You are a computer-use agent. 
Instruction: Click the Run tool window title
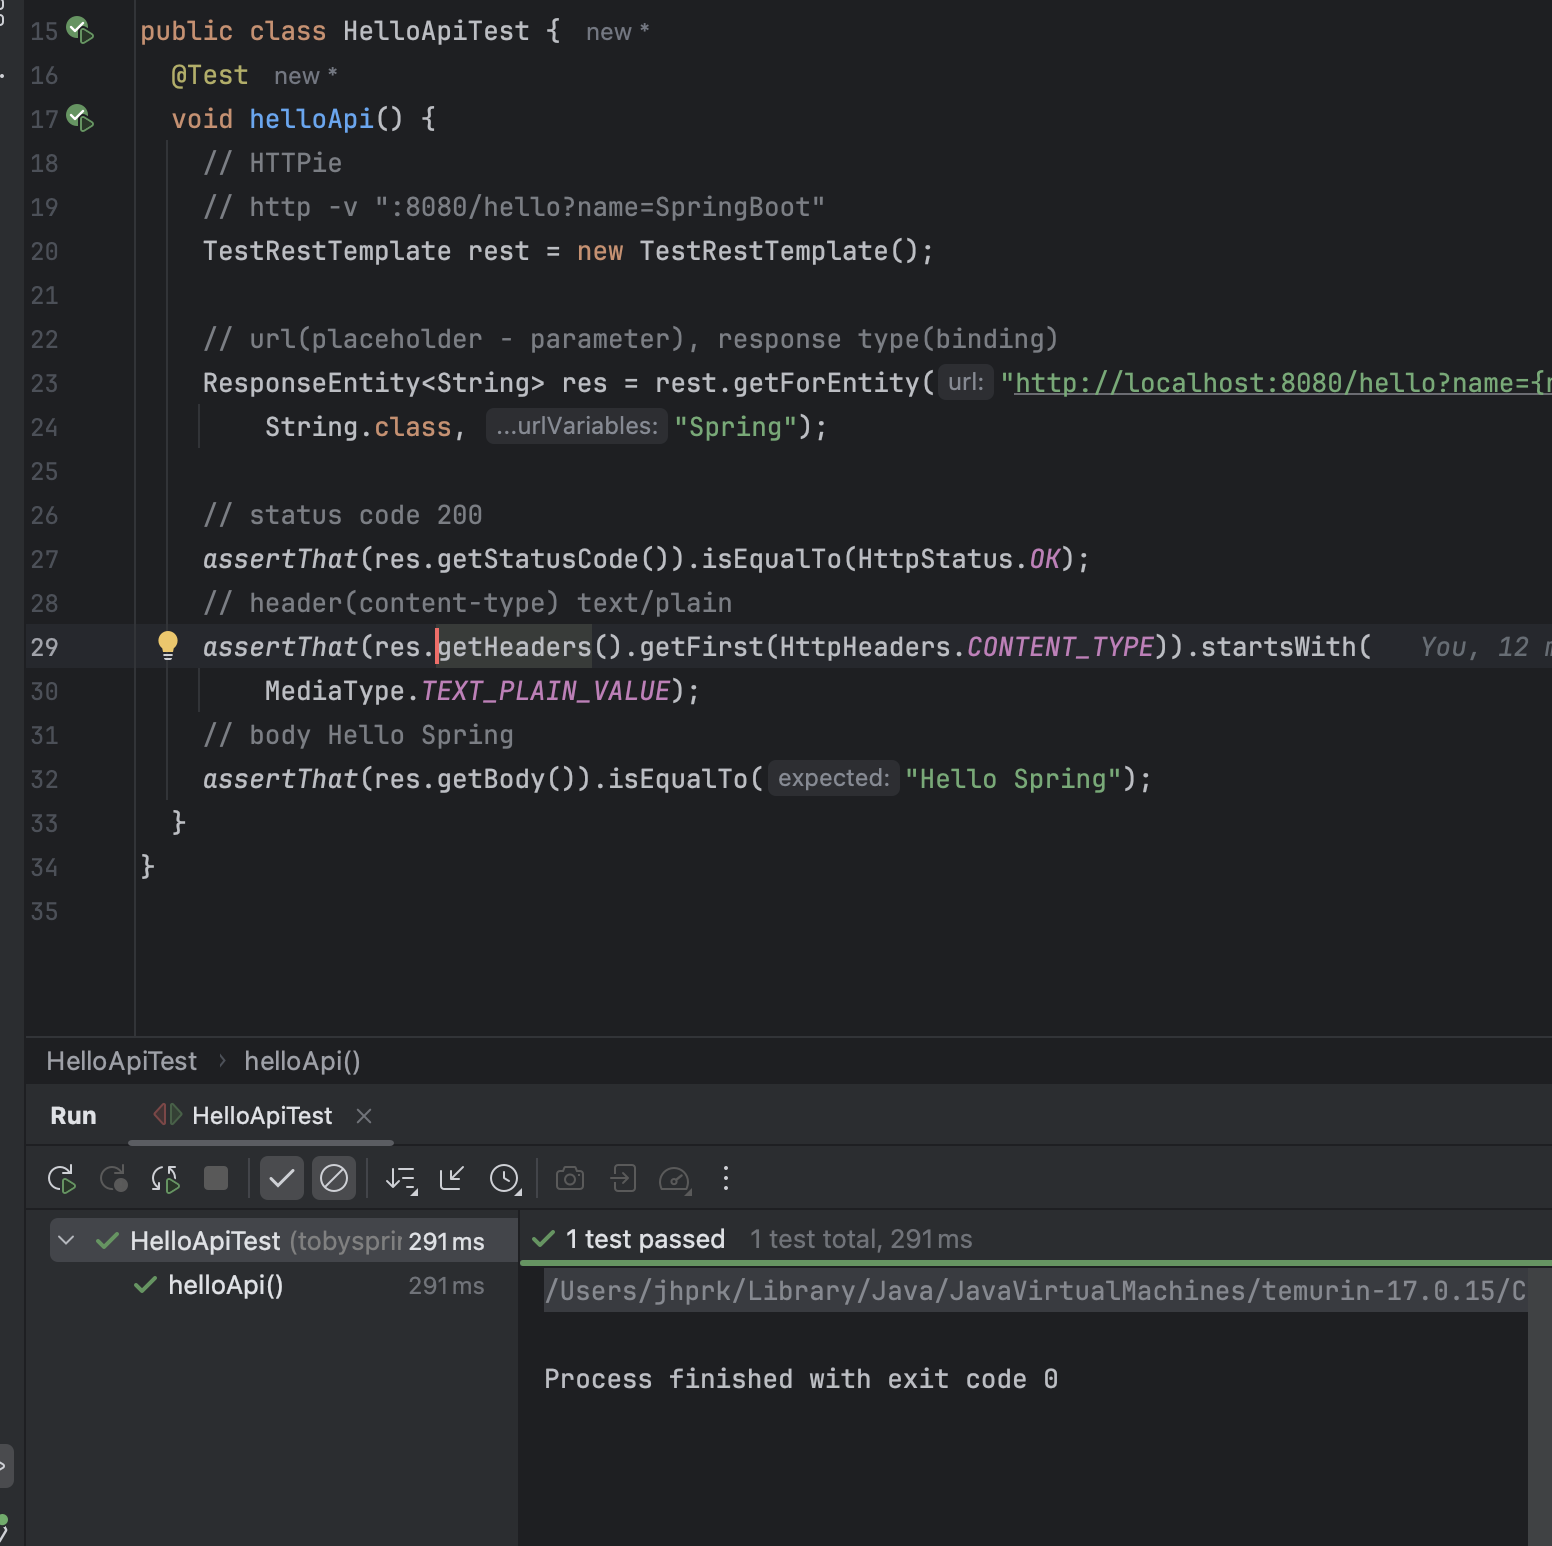[x=74, y=1116]
